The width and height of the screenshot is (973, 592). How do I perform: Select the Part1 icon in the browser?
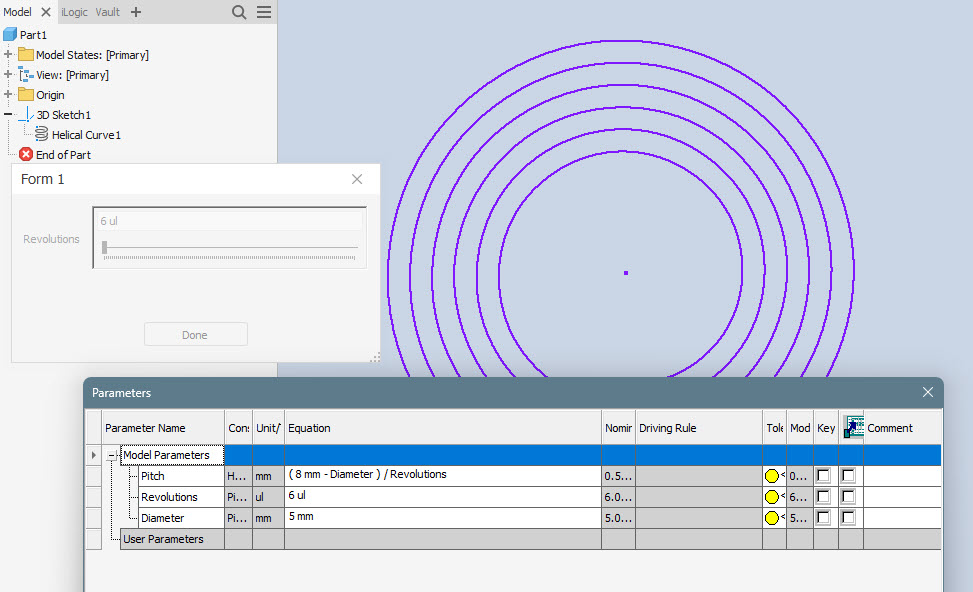coord(12,34)
